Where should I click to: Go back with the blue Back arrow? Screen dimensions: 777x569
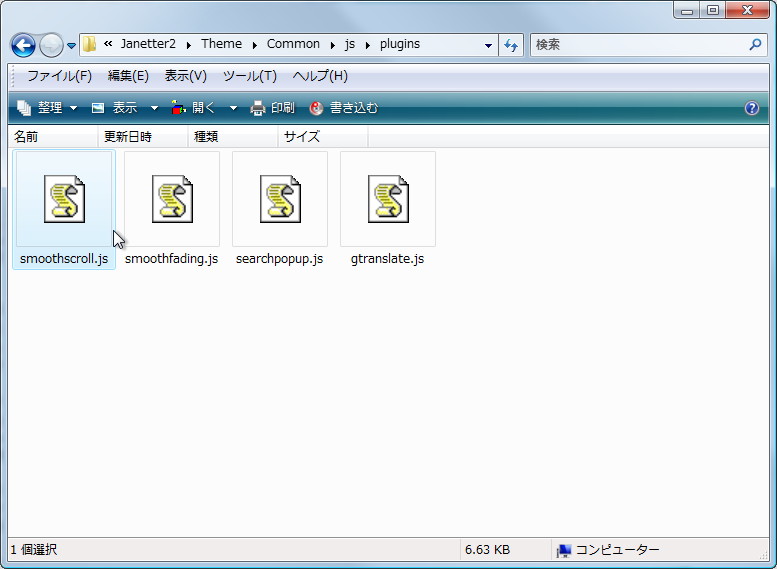(23, 46)
